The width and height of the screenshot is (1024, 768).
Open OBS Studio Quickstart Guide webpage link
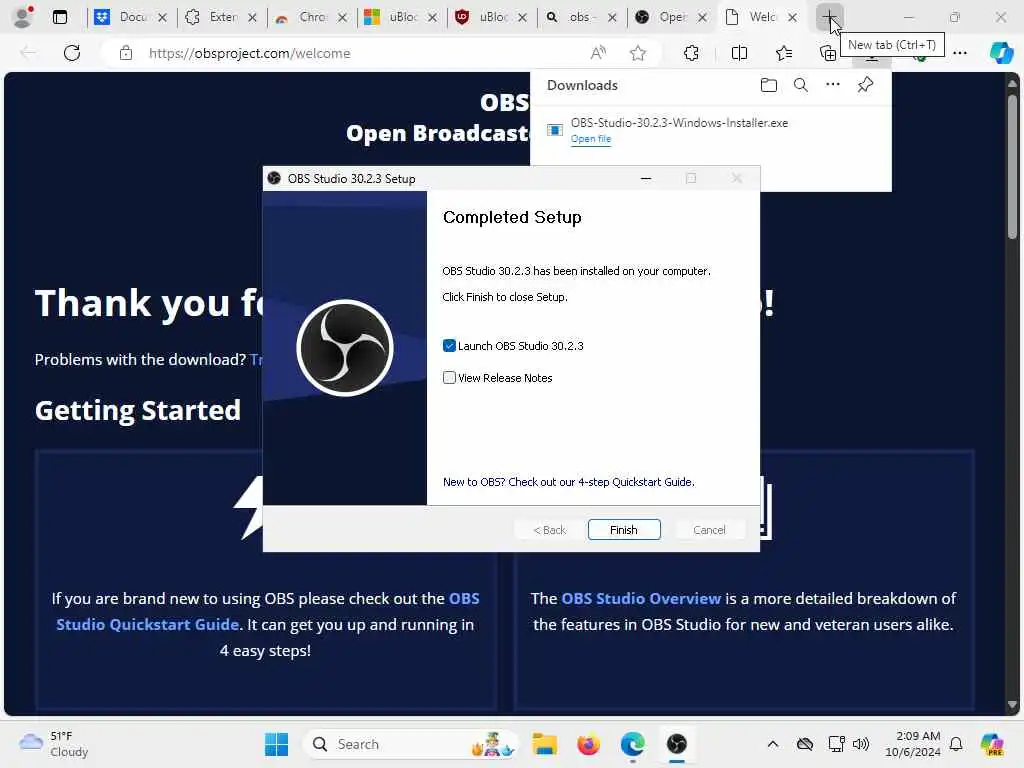268,611
